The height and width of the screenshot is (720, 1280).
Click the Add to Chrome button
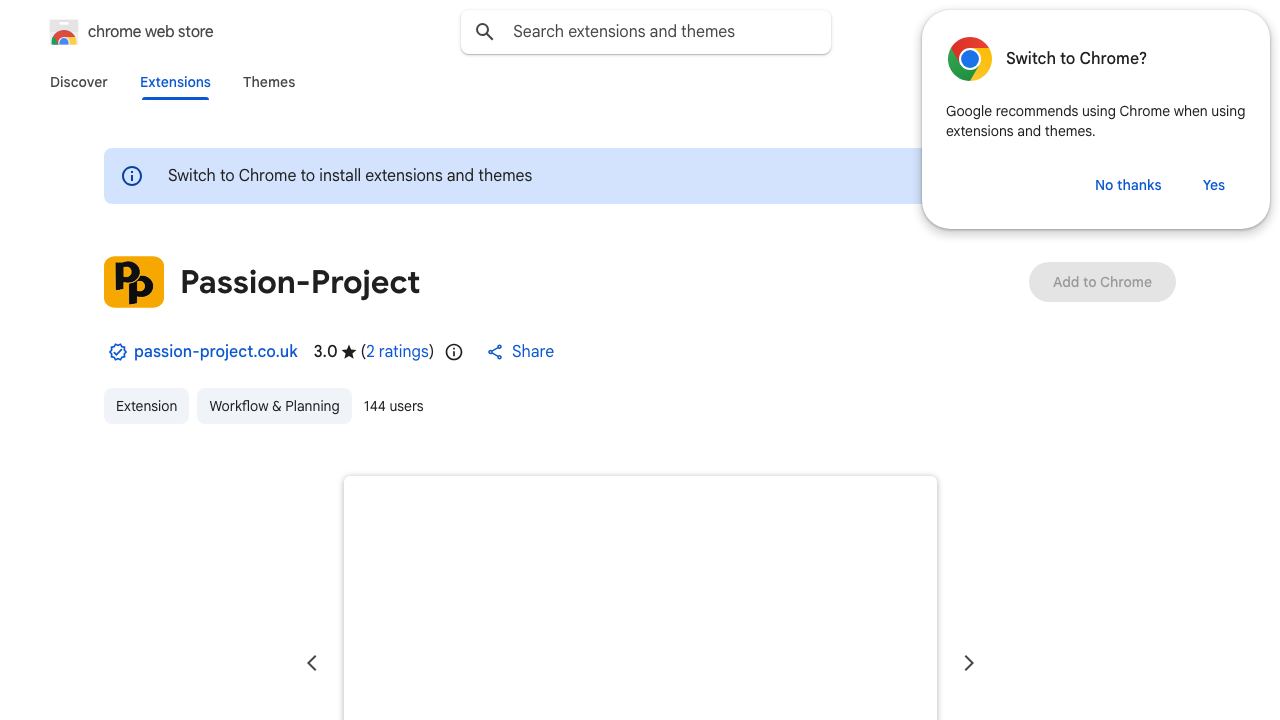1102,282
